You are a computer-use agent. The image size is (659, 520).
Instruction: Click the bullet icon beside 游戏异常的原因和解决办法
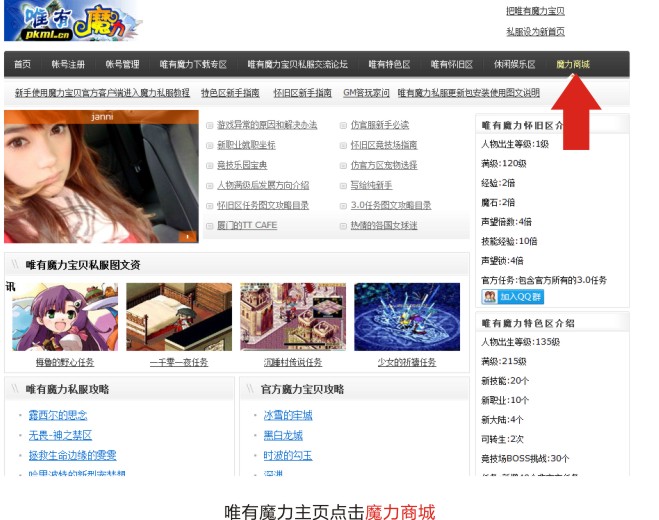pos(209,125)
